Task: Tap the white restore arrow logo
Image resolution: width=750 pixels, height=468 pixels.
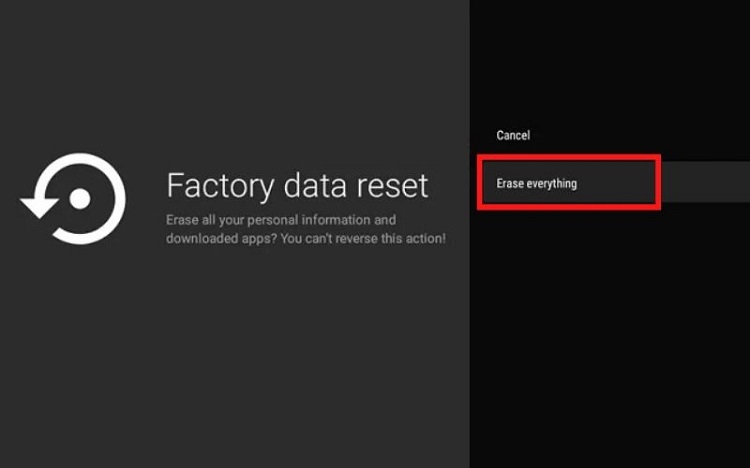Action: point(75,199)
